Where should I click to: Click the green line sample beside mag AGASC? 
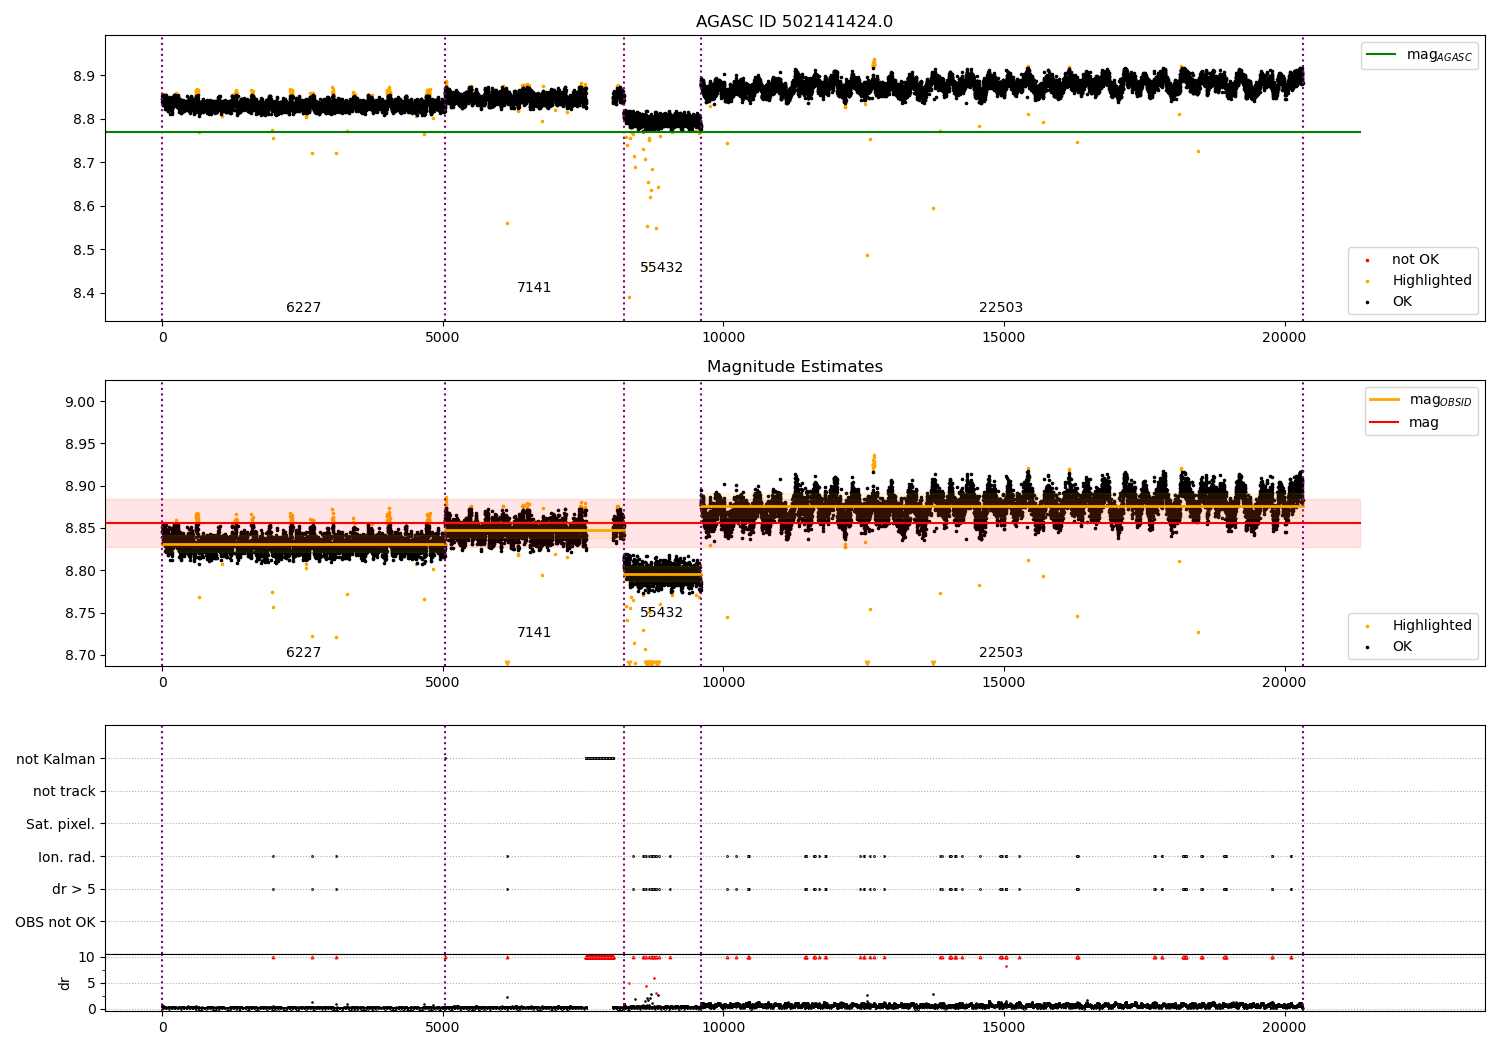[1383, 55]
